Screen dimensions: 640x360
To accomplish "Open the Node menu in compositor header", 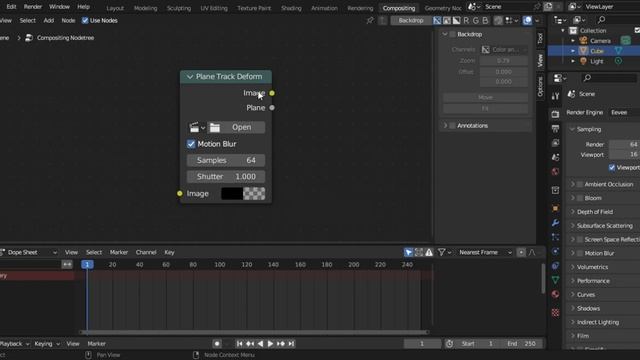I will 68,20.
